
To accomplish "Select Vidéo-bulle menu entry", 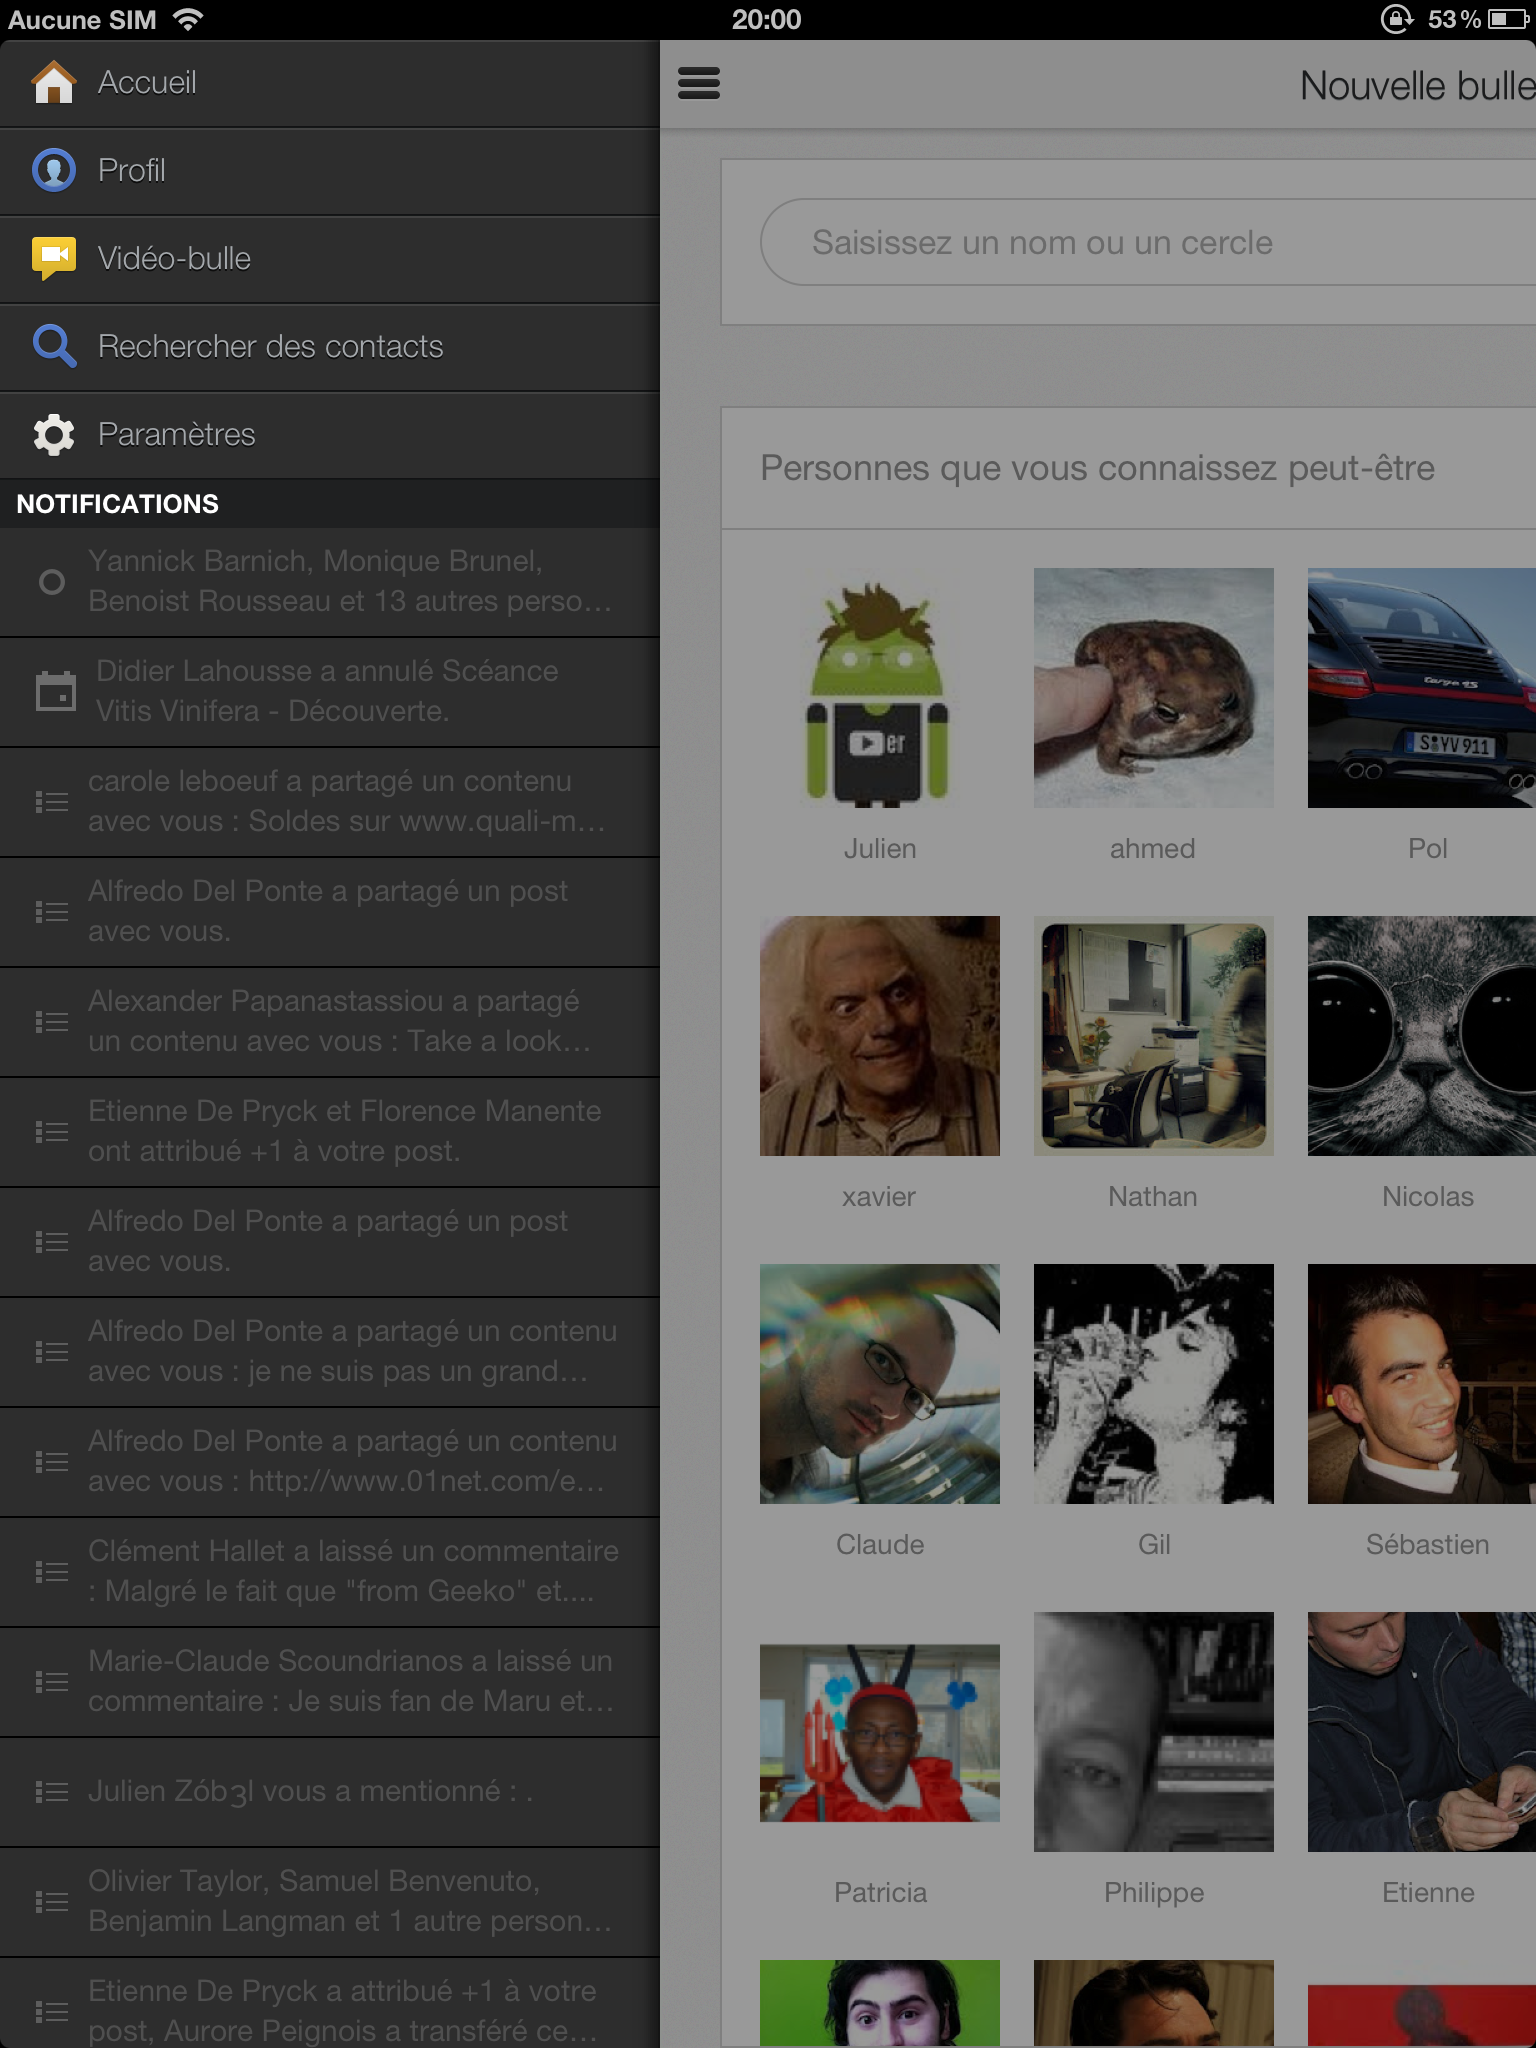I will [x=330, y=259].
